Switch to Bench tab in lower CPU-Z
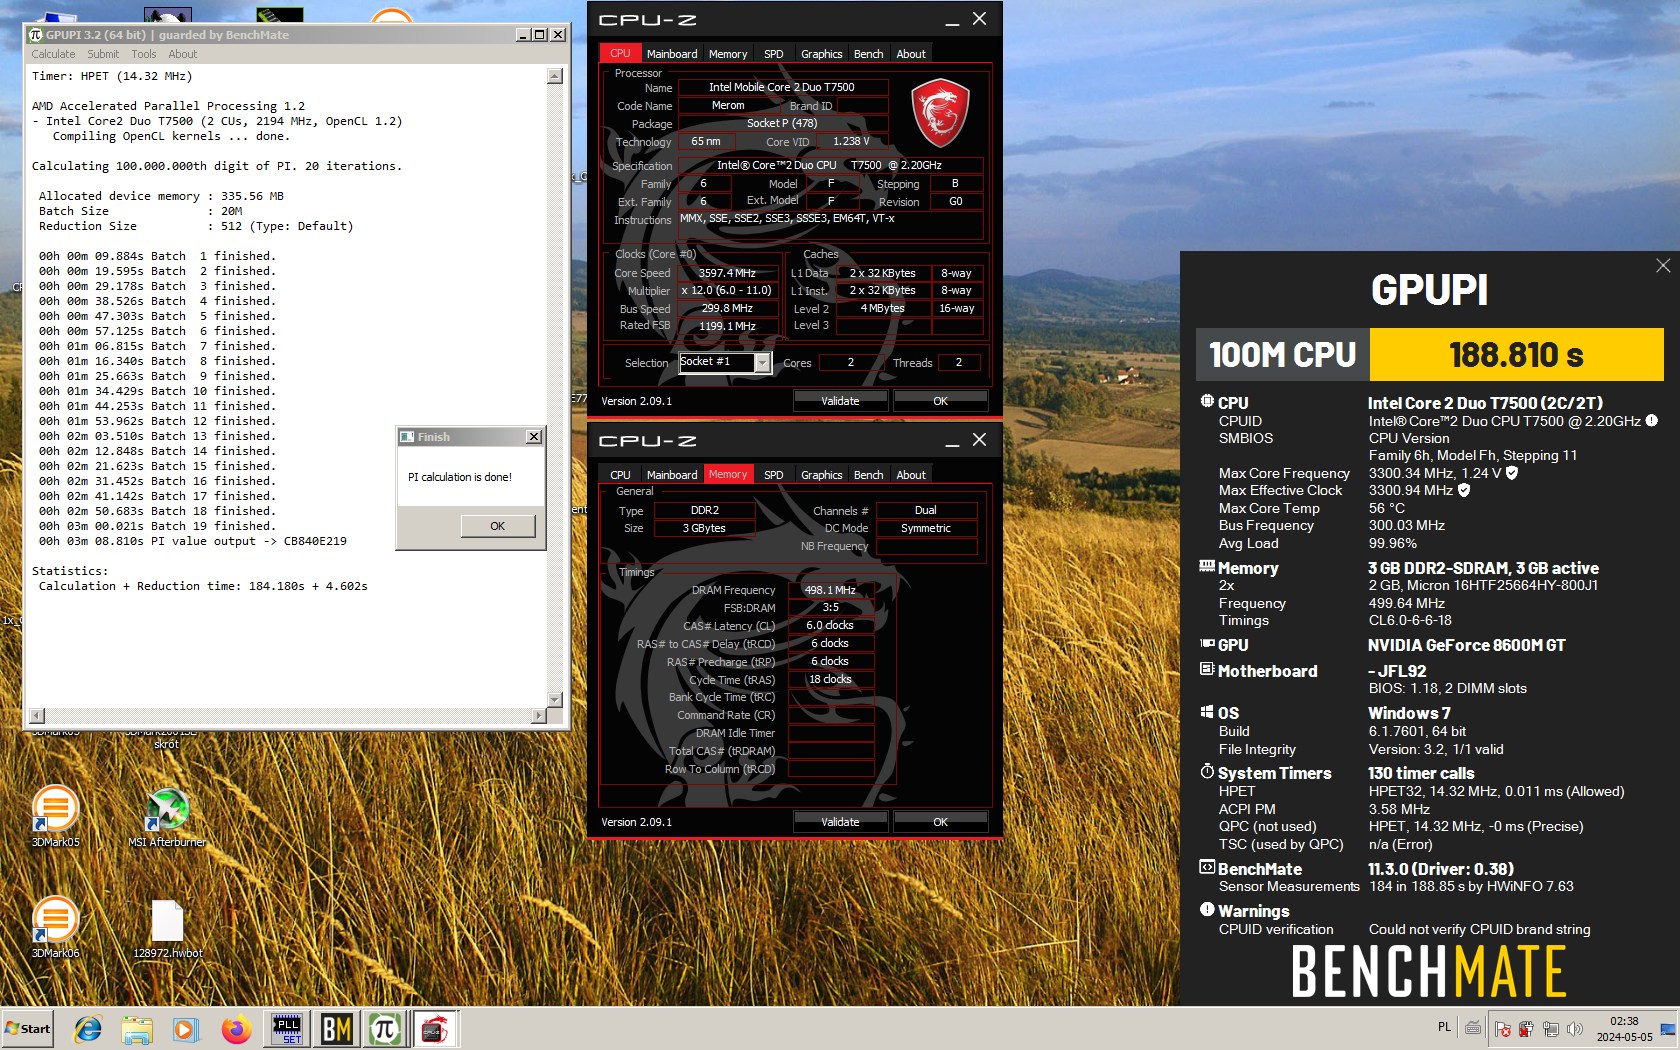This screenshot has height=1050, width=1680. tap(869, 475)
